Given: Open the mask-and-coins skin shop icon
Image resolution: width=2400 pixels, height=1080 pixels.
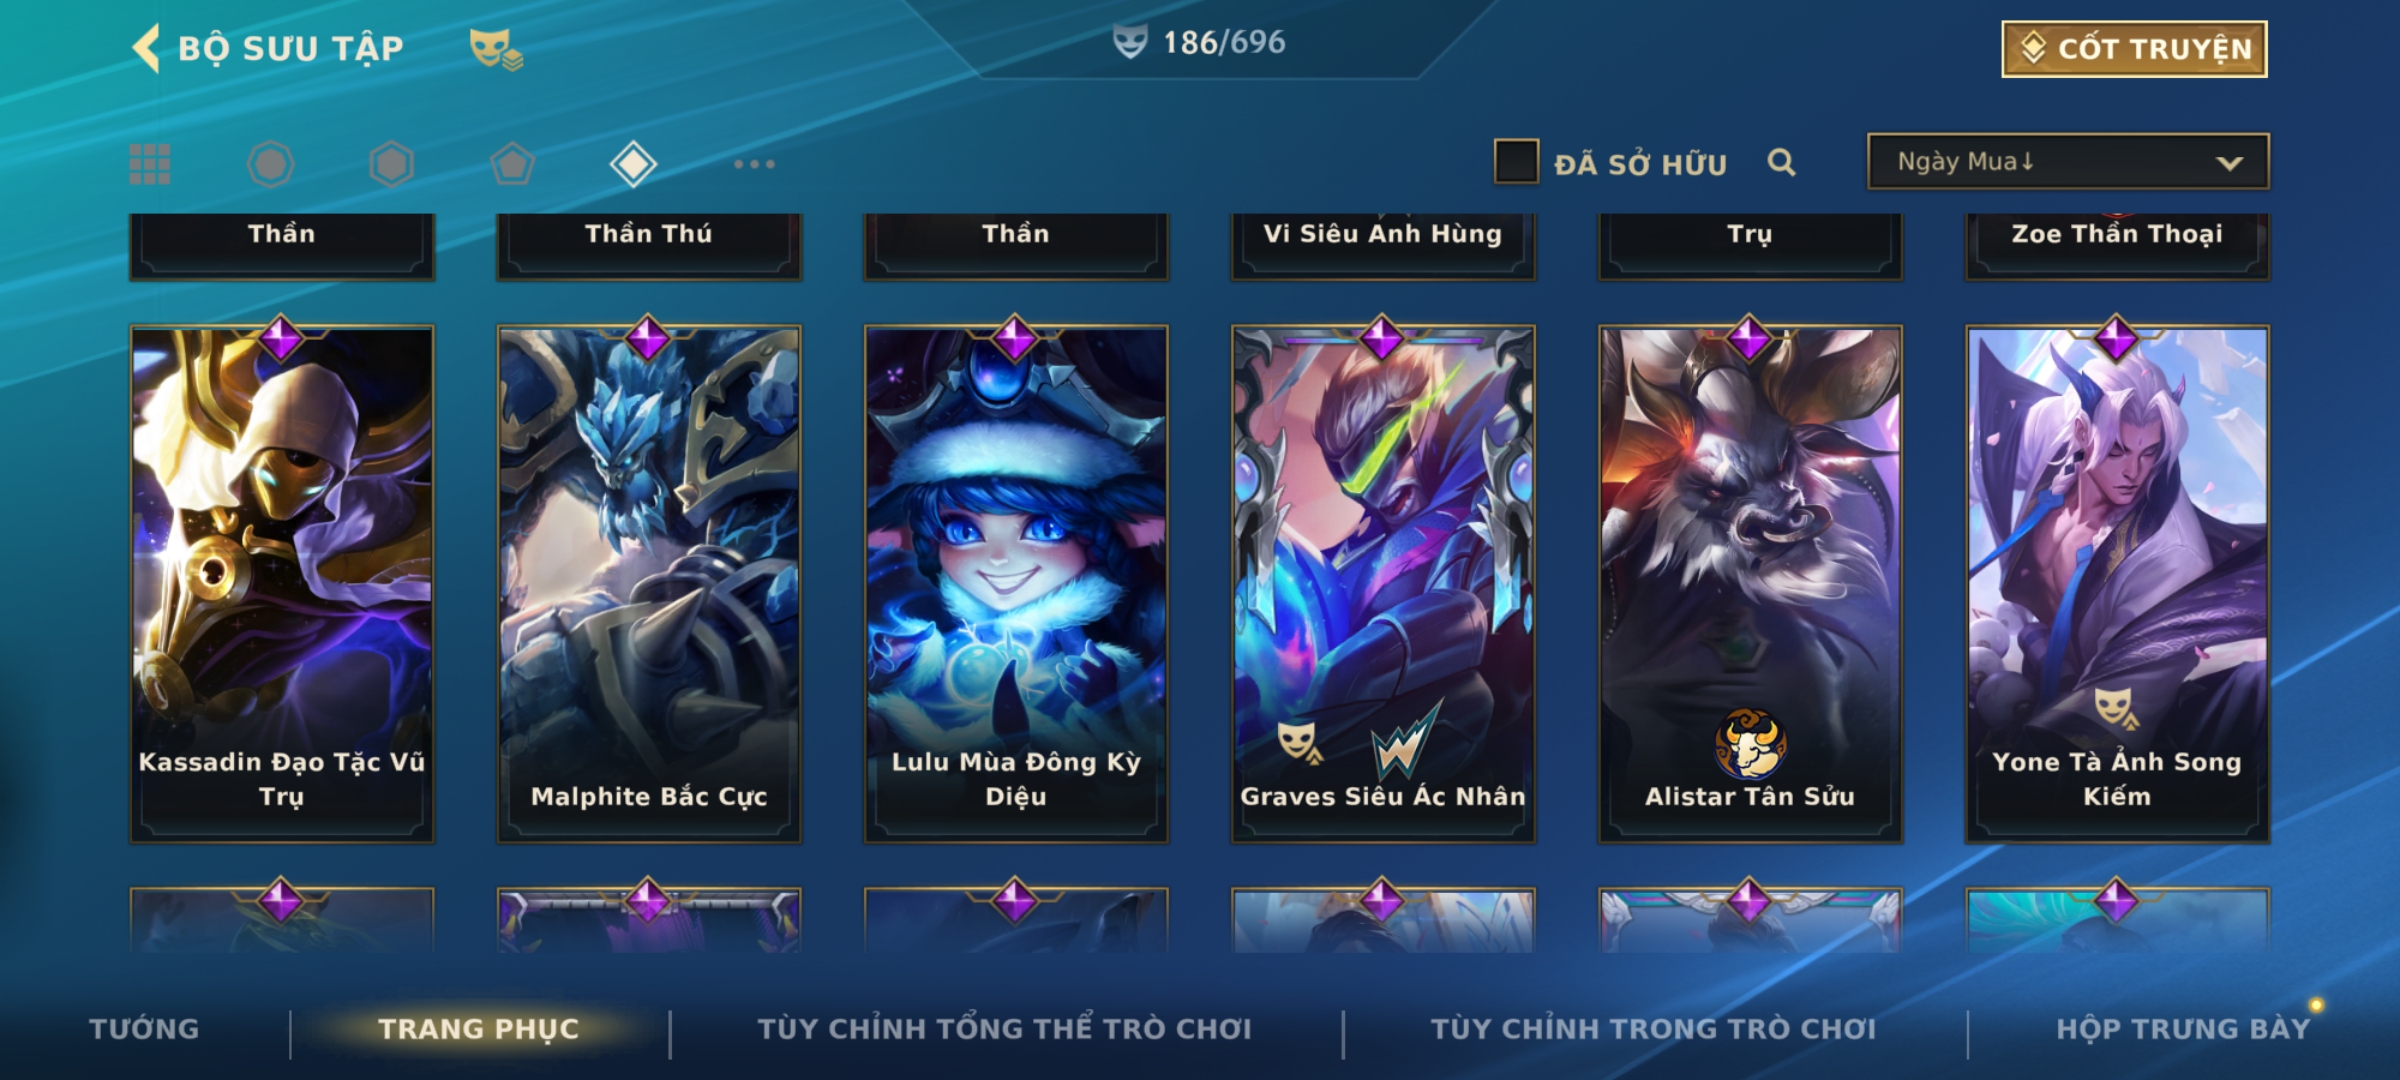Looking at the screenshot, I should pyautogui.click(x=496, y=49).
